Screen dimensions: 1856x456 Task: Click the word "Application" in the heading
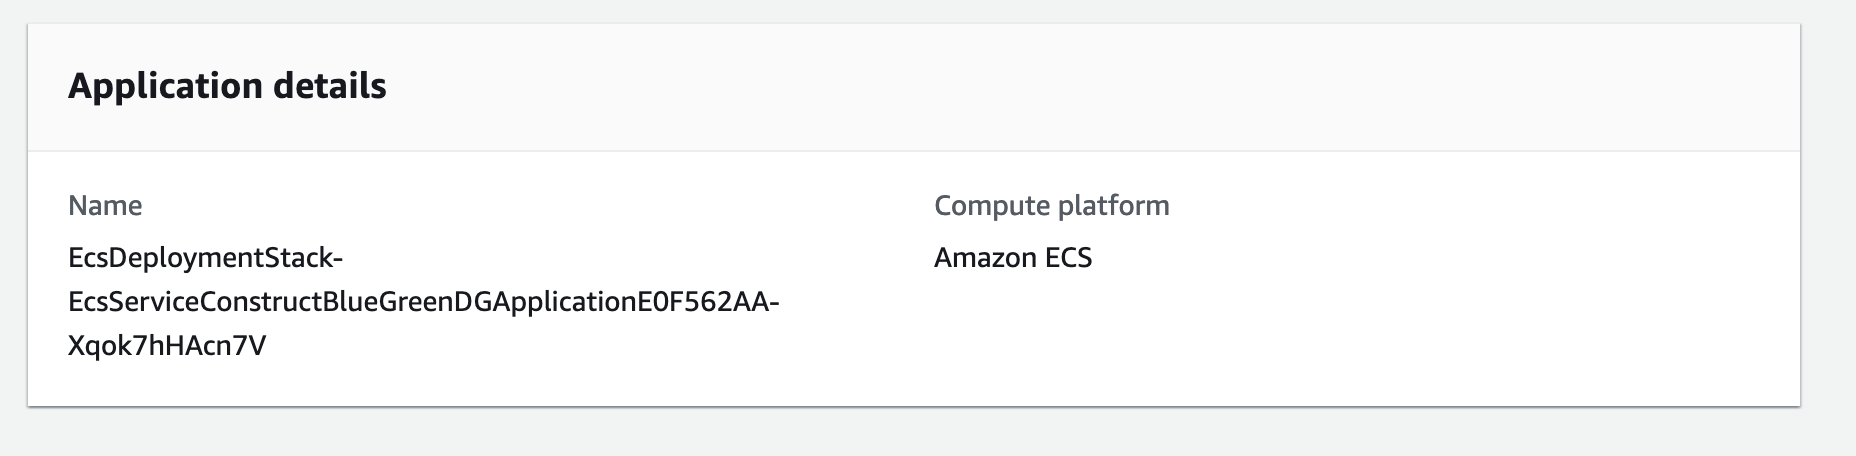point(152,86)
